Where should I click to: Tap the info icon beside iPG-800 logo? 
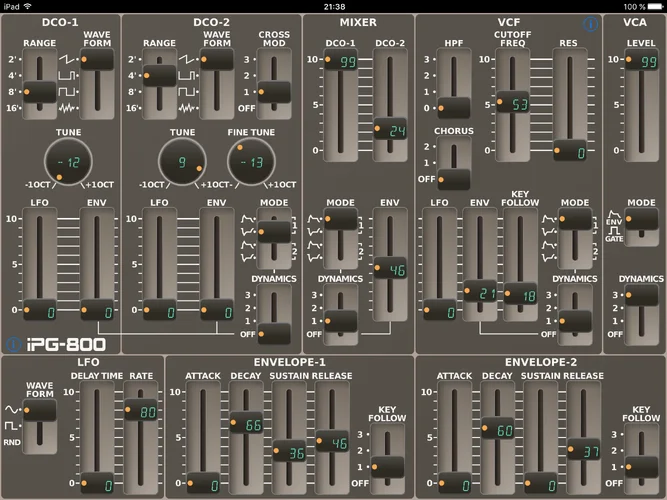pos(12,344)
